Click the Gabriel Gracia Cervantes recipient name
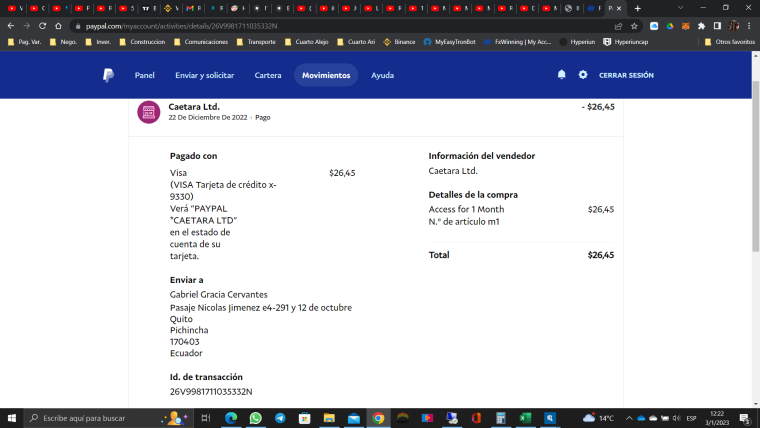 219,294
